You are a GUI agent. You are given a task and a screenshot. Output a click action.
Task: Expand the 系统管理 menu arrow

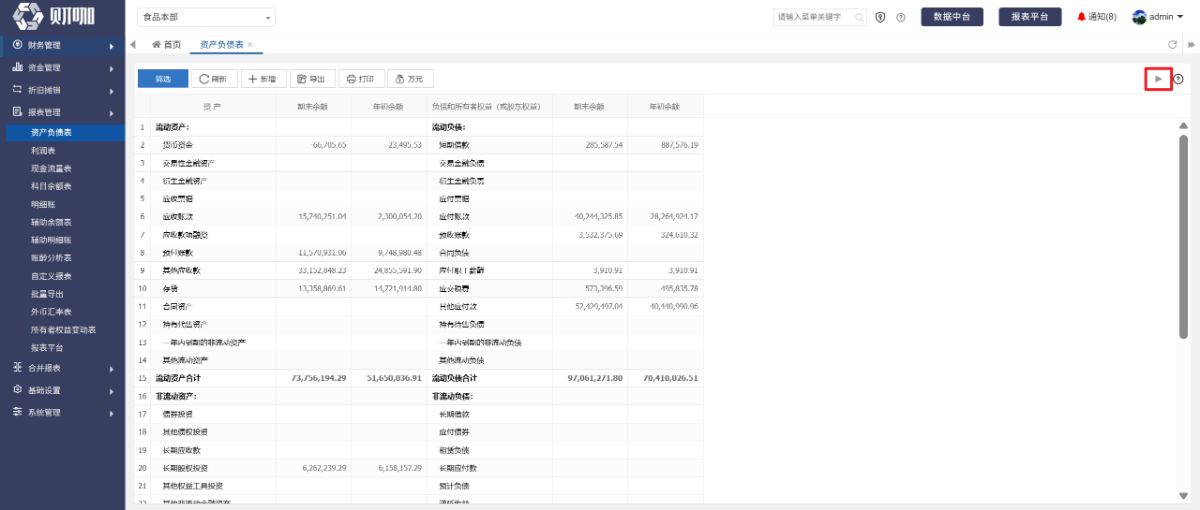[x=112, y=412]
